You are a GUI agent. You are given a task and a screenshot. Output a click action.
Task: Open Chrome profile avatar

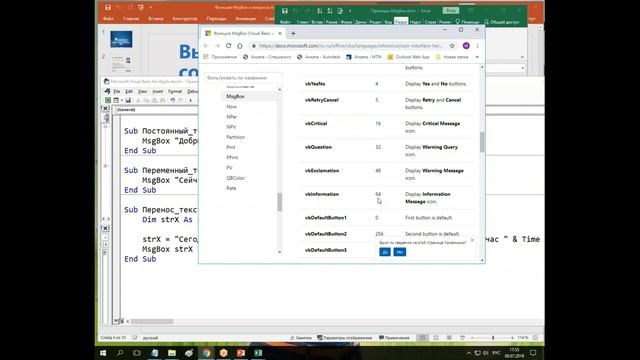pos(466,46)
